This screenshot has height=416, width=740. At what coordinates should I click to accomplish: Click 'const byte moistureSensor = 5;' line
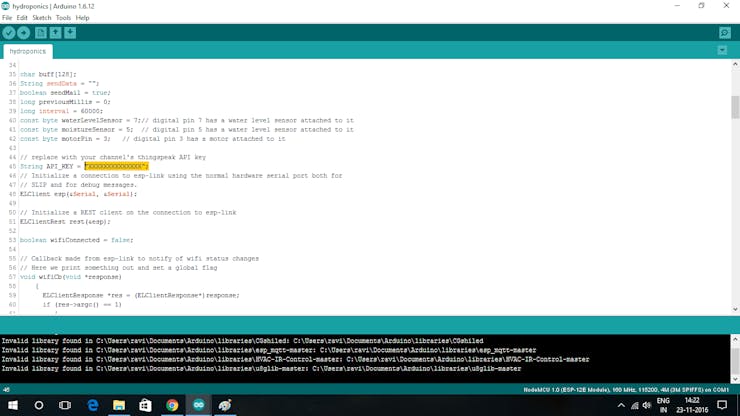76,129
